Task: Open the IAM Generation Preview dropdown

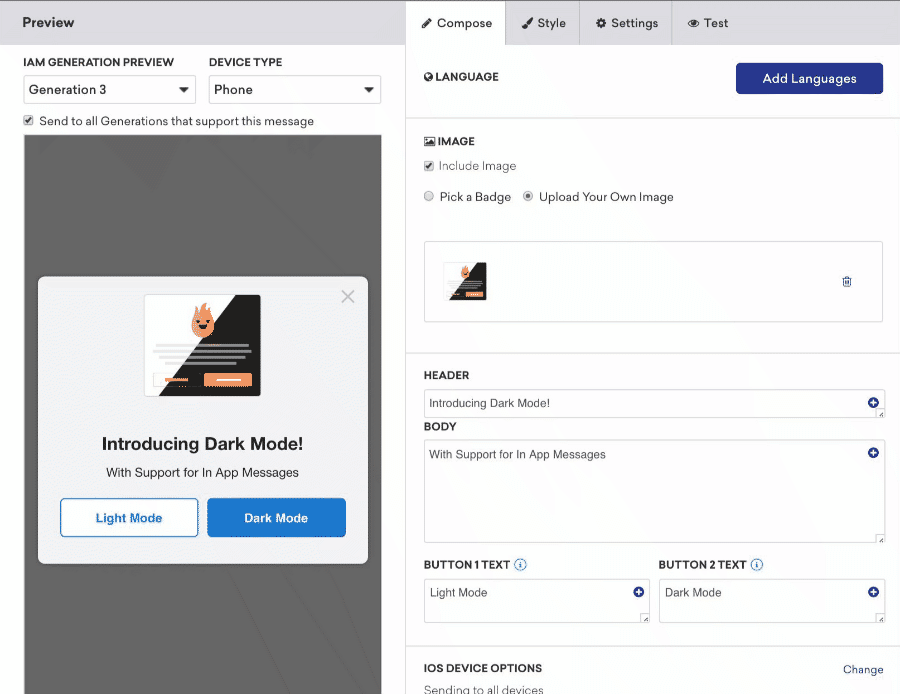Action: [109, 90]
